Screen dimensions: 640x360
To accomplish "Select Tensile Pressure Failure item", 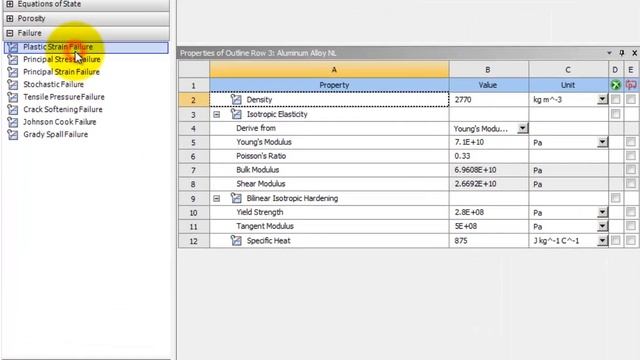I will (64, 97).
